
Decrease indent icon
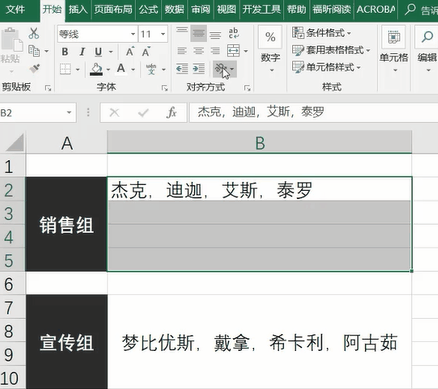point(182,69)
